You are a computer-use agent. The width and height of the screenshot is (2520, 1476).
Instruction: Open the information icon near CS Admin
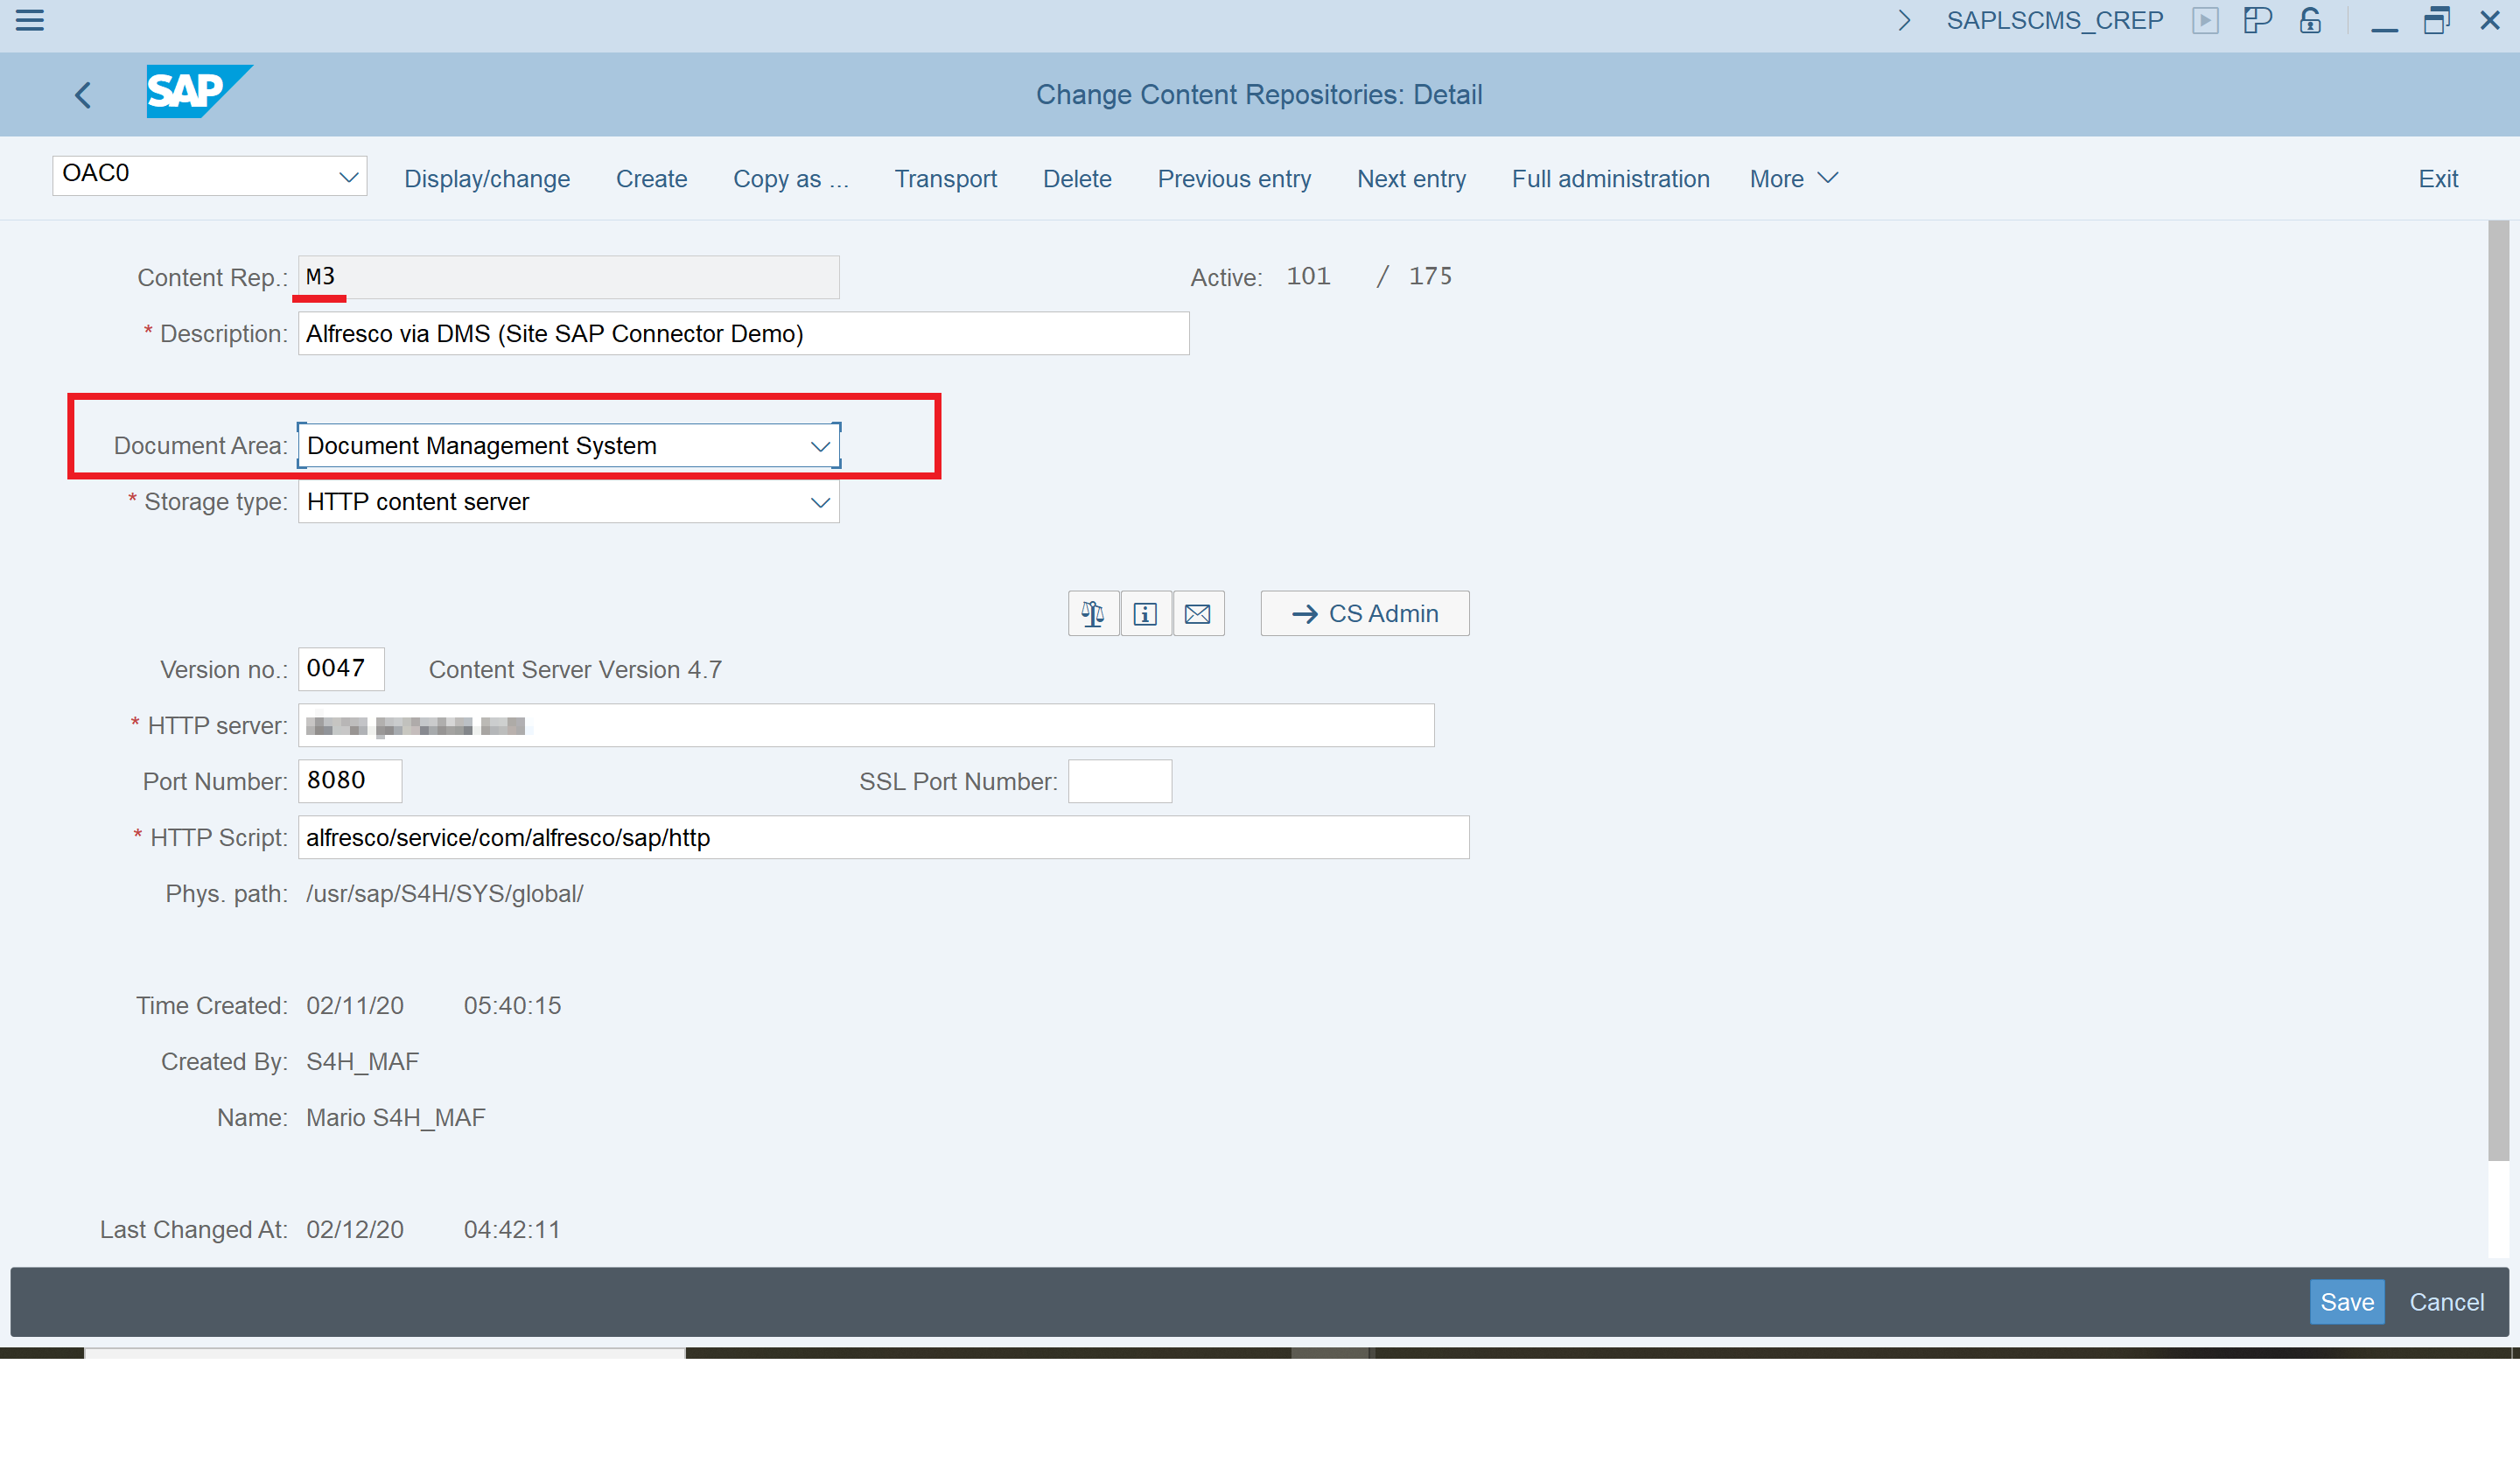tap(1145, 613)
